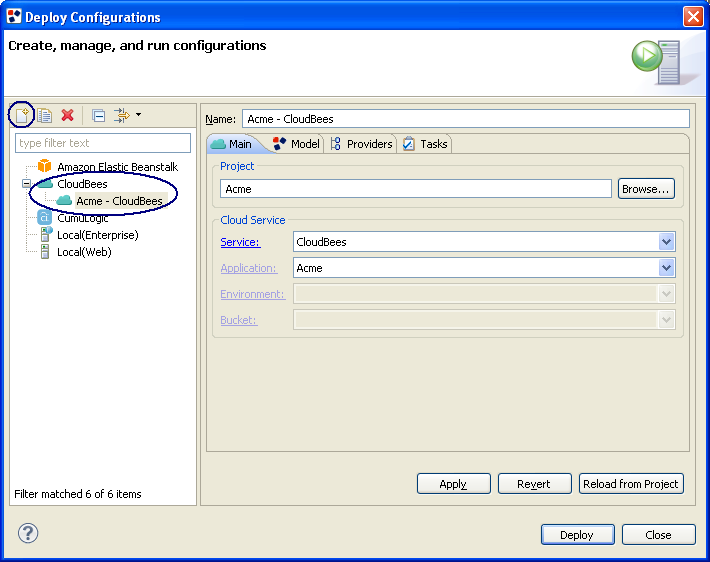
Task: Click the Local(Web) server icon
Action: coord(45,252)
